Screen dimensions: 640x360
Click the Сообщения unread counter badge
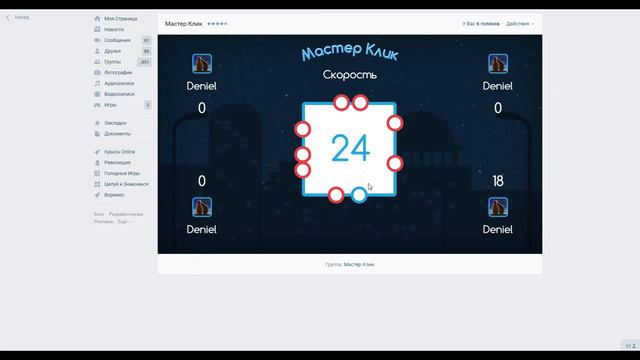(147, 40)
